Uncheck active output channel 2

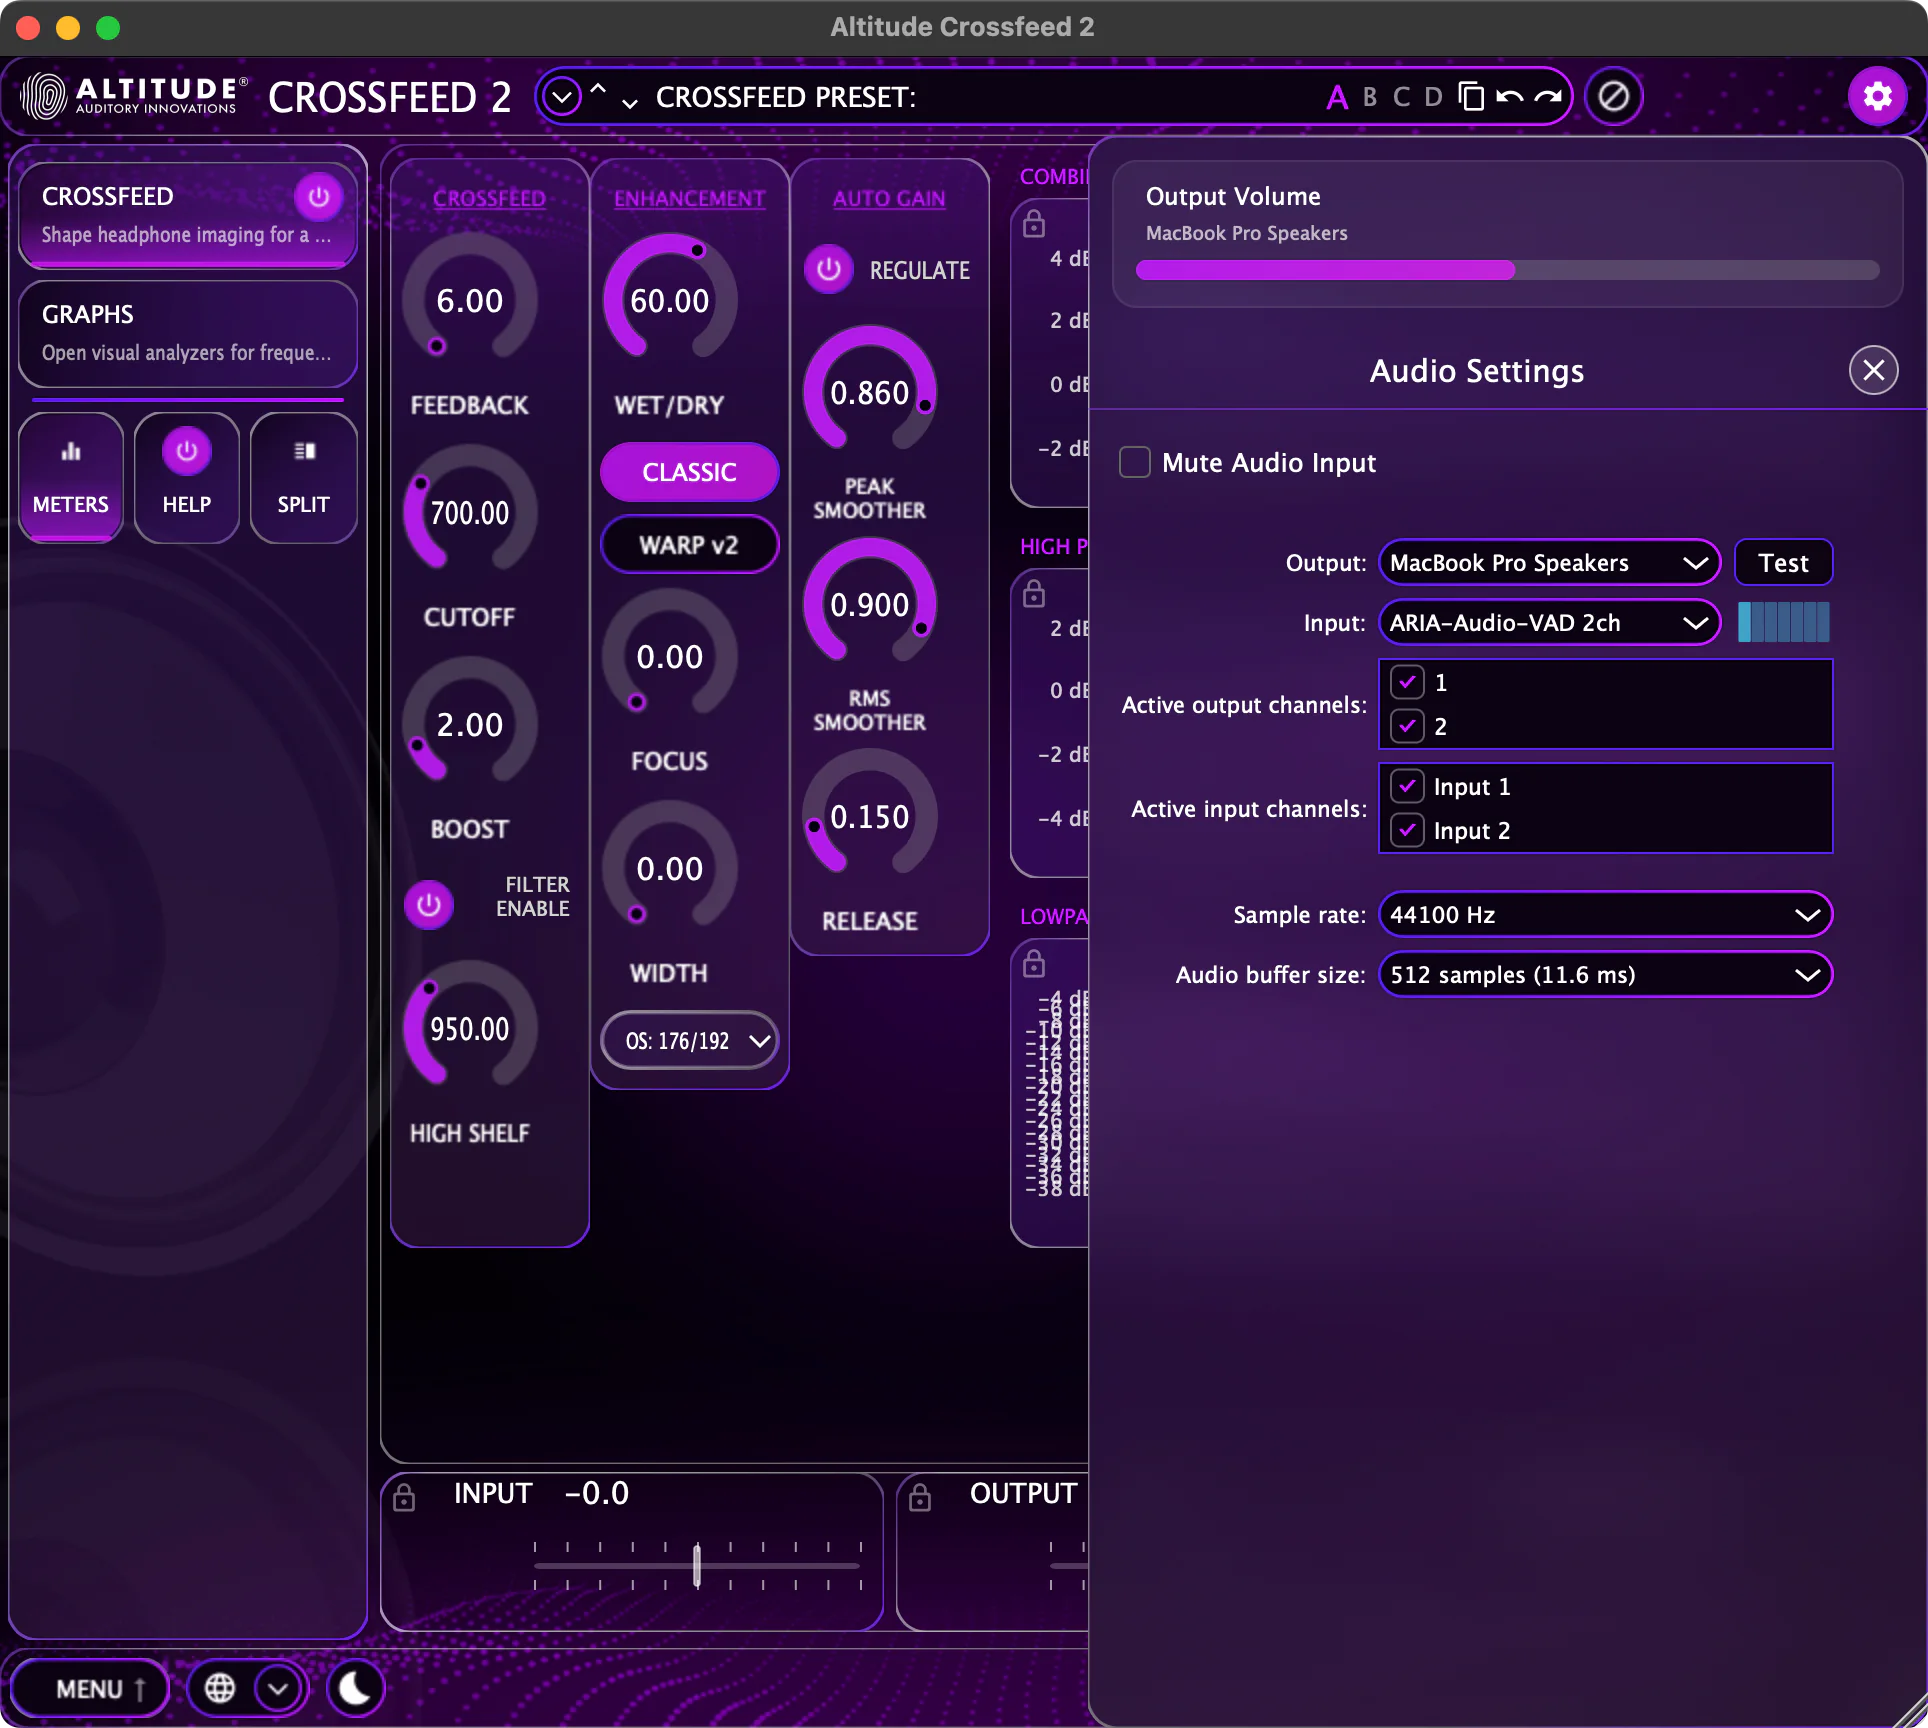(1408, 726)
